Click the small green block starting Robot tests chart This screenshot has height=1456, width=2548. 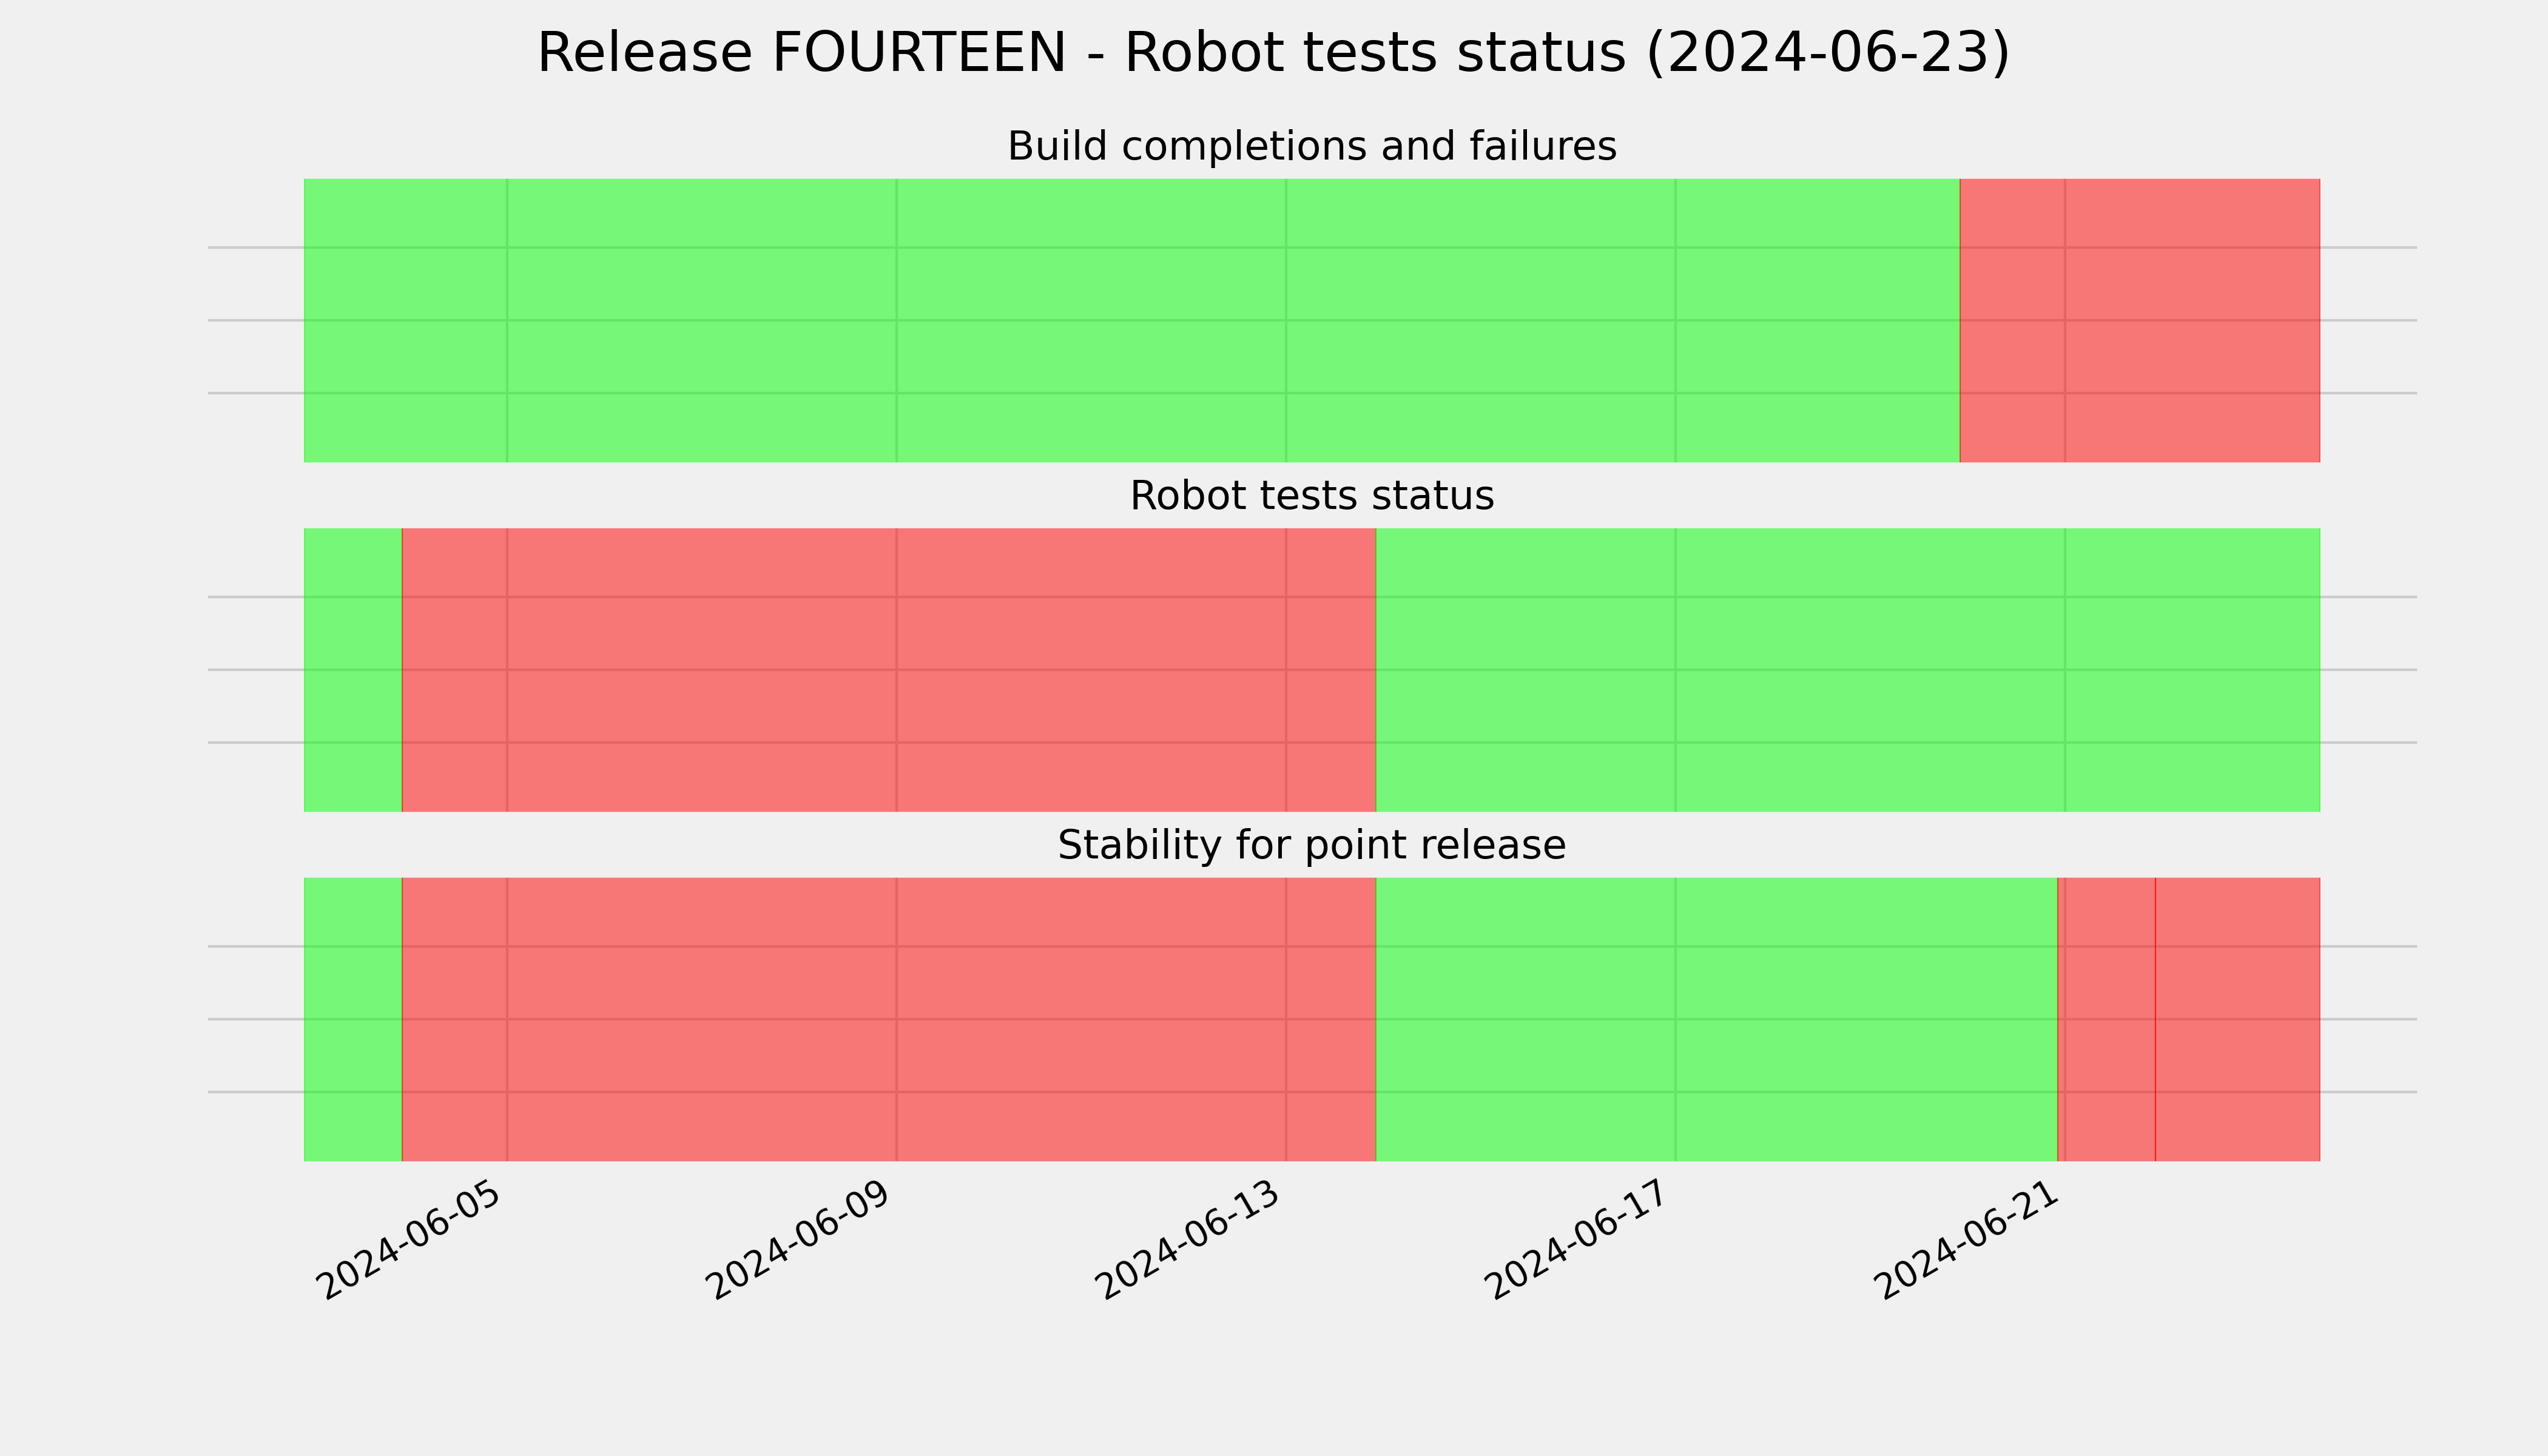coord(353,670)
